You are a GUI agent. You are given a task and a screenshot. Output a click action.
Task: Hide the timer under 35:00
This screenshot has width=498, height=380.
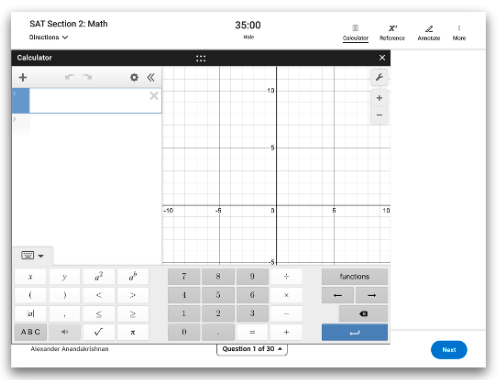tap(248, 37)
